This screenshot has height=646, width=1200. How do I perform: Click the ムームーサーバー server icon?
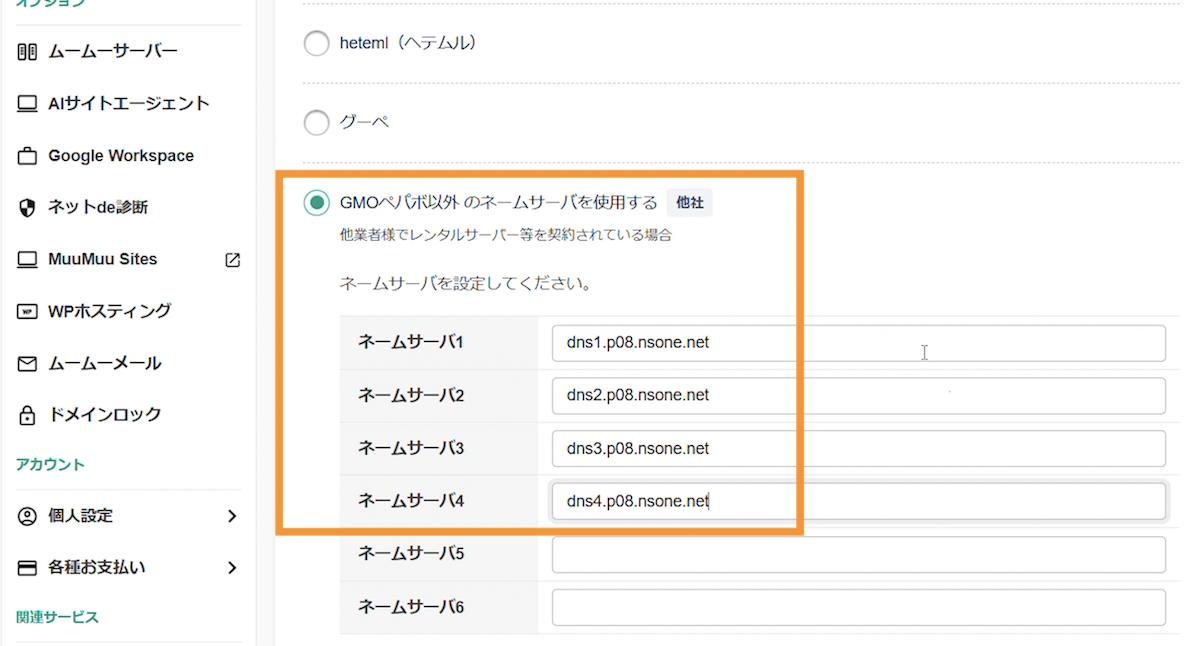tap(28, 51)
